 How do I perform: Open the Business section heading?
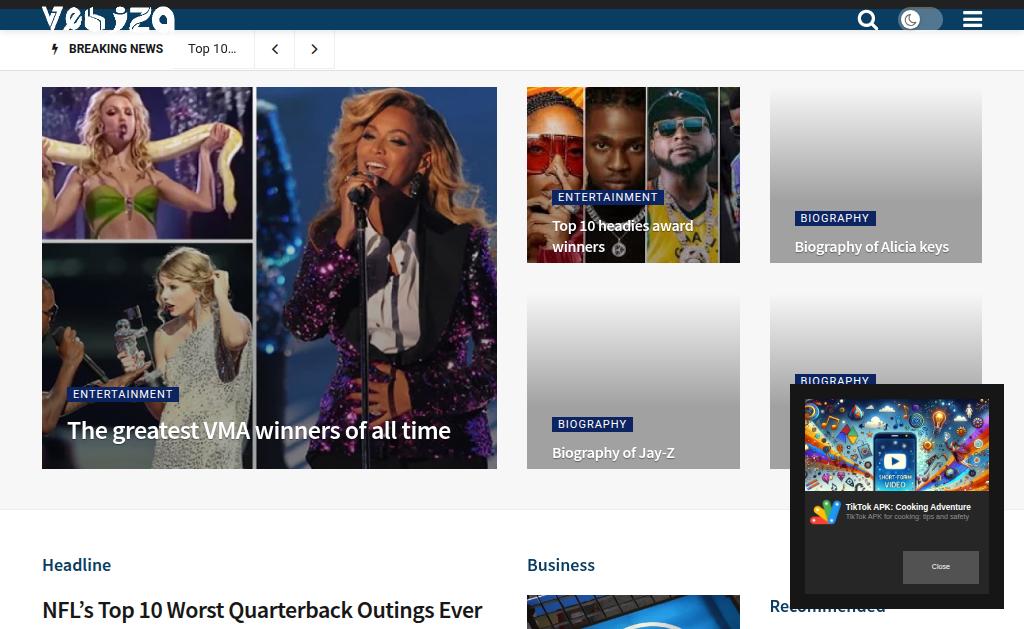[x=561, y=565]
